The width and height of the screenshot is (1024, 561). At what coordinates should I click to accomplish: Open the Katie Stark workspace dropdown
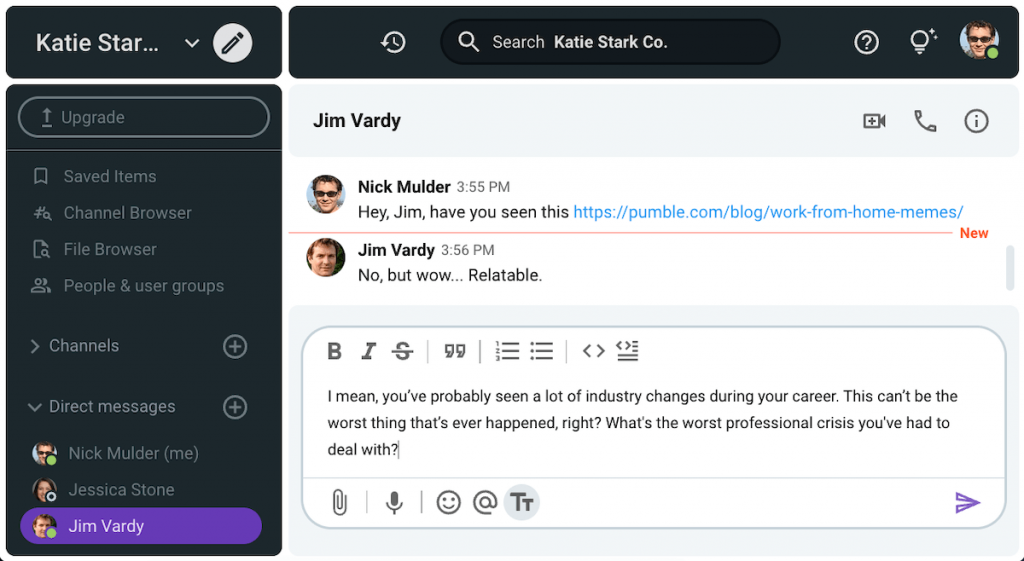click(192, 43)
